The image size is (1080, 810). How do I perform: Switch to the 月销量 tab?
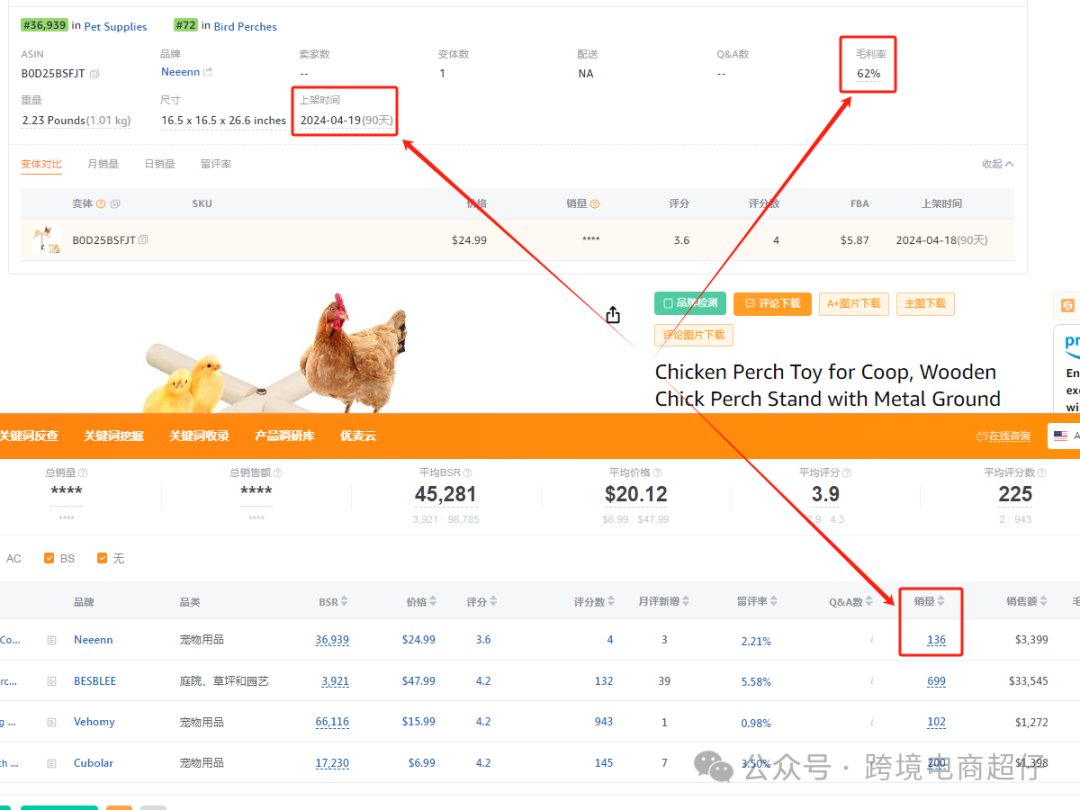tap(103, 164)
